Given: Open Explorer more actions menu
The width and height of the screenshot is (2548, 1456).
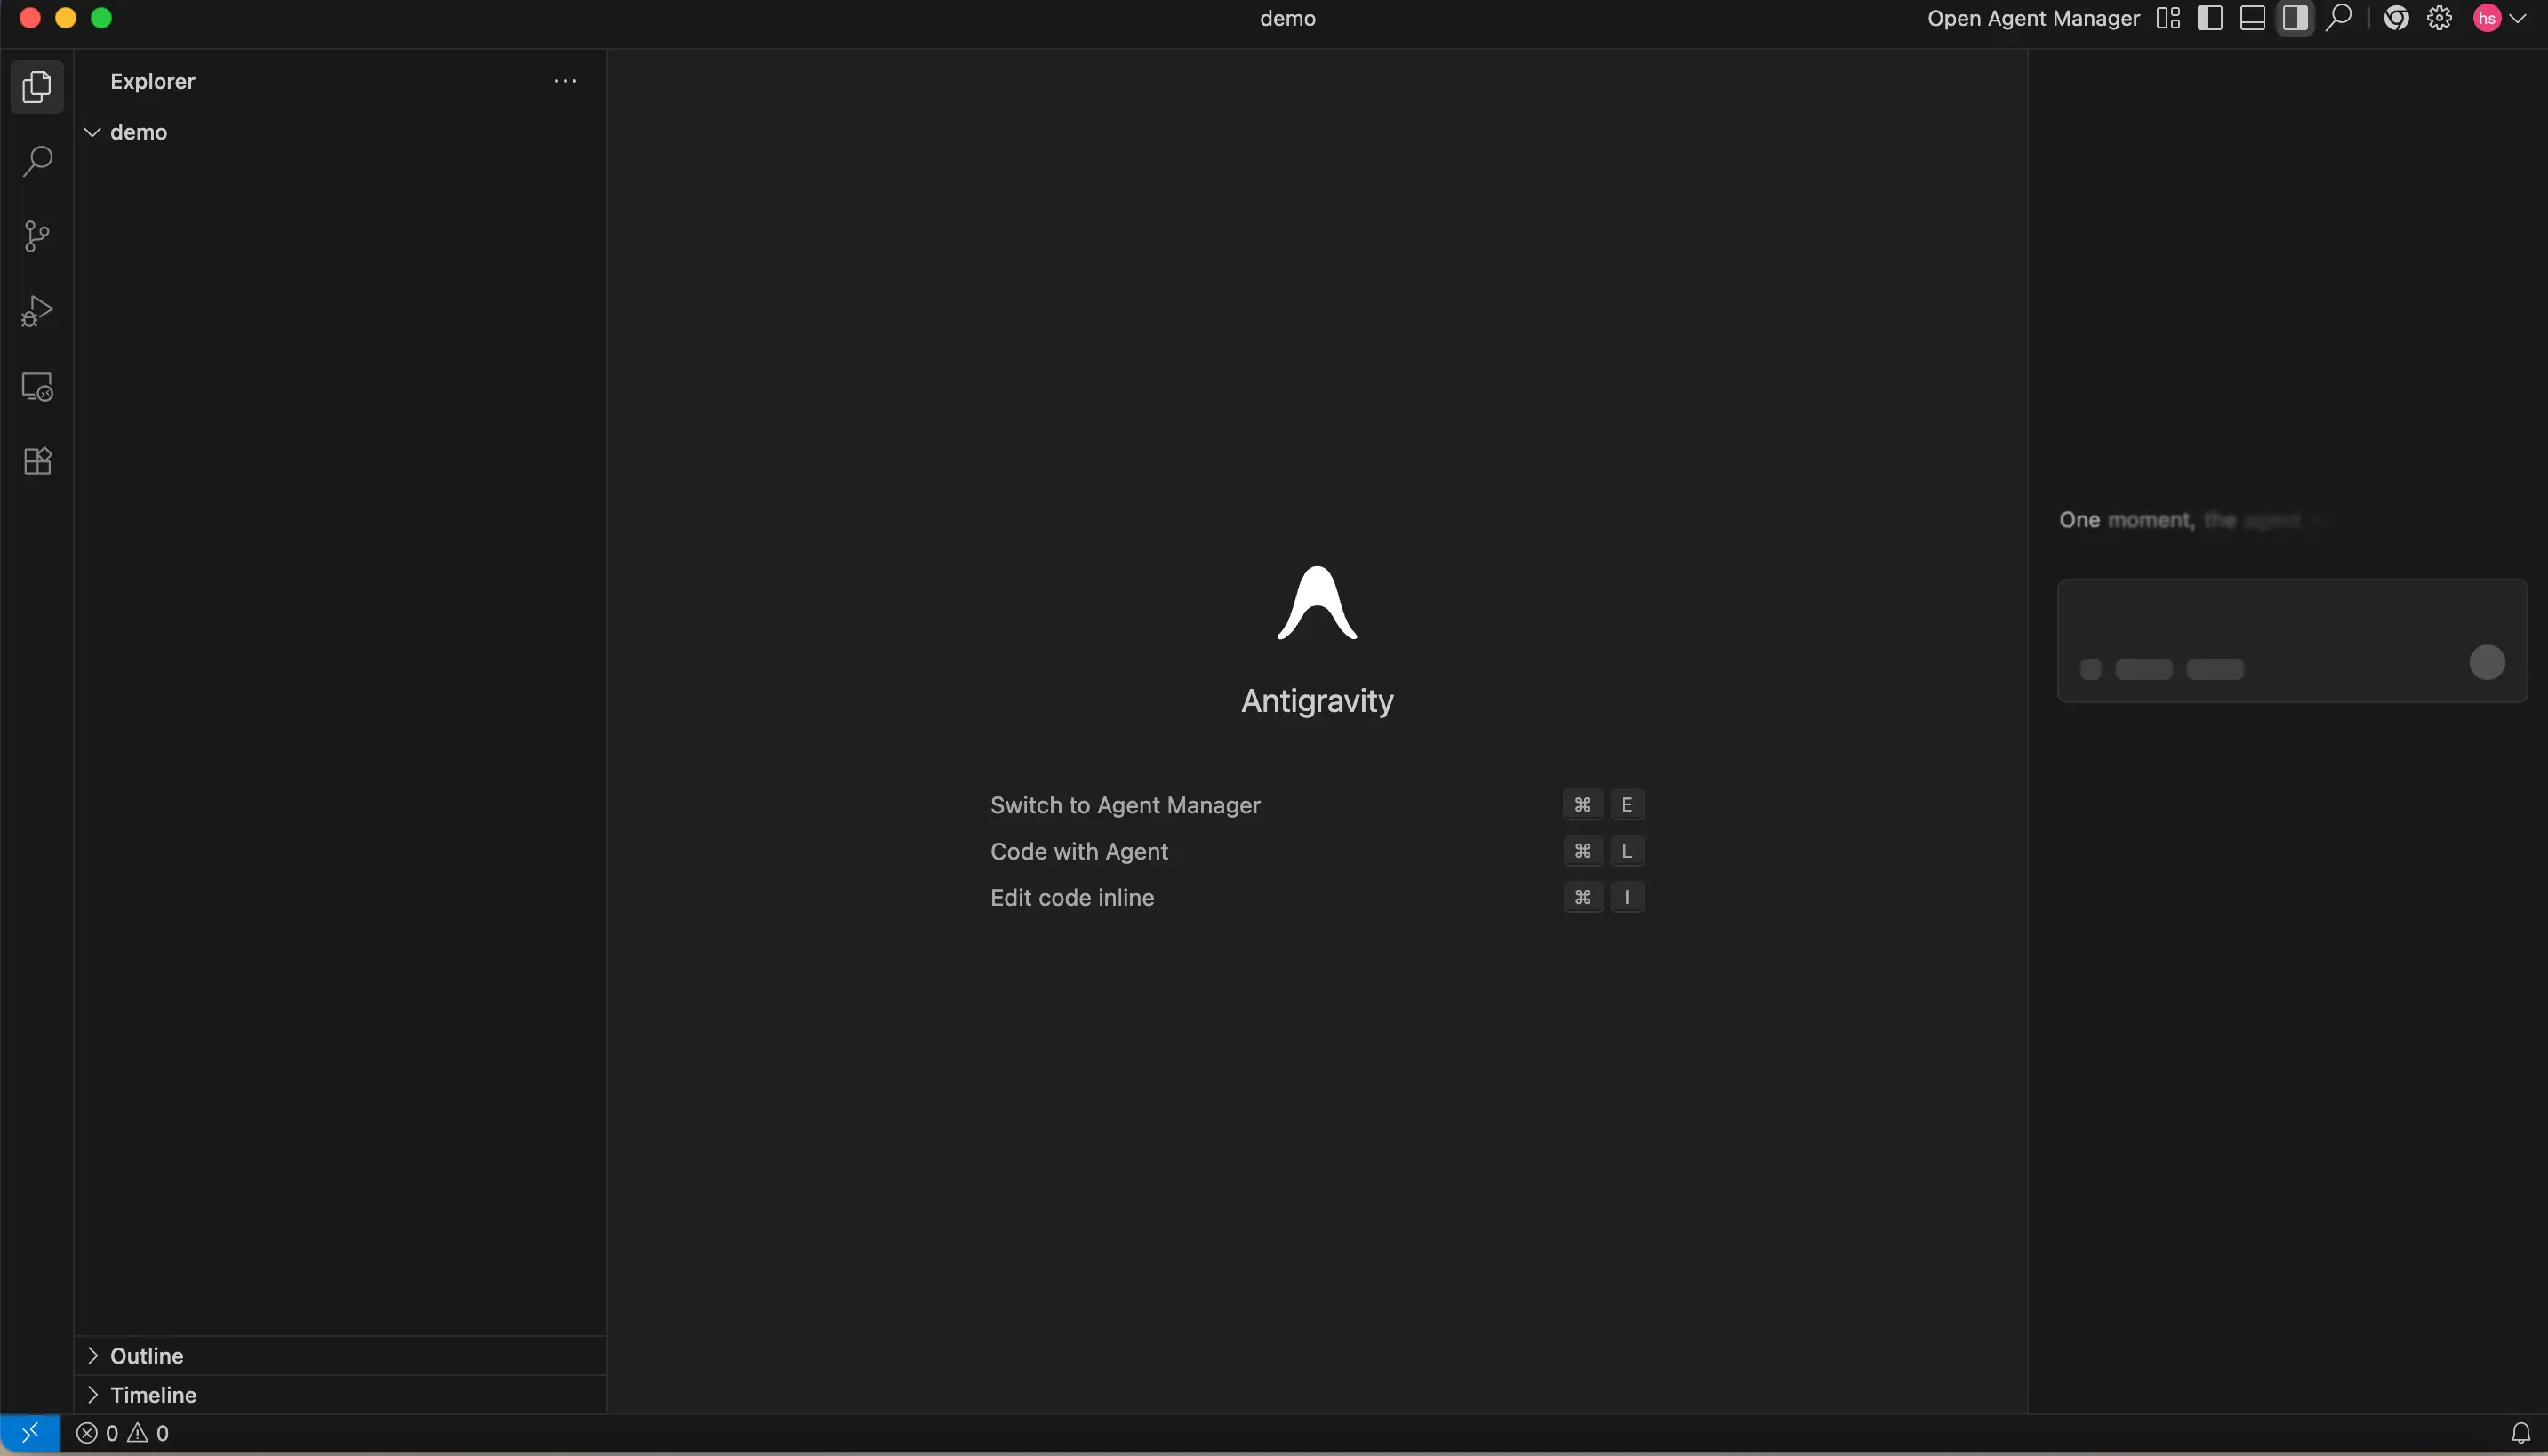Looking at the screenshot, I should point(565,81).
